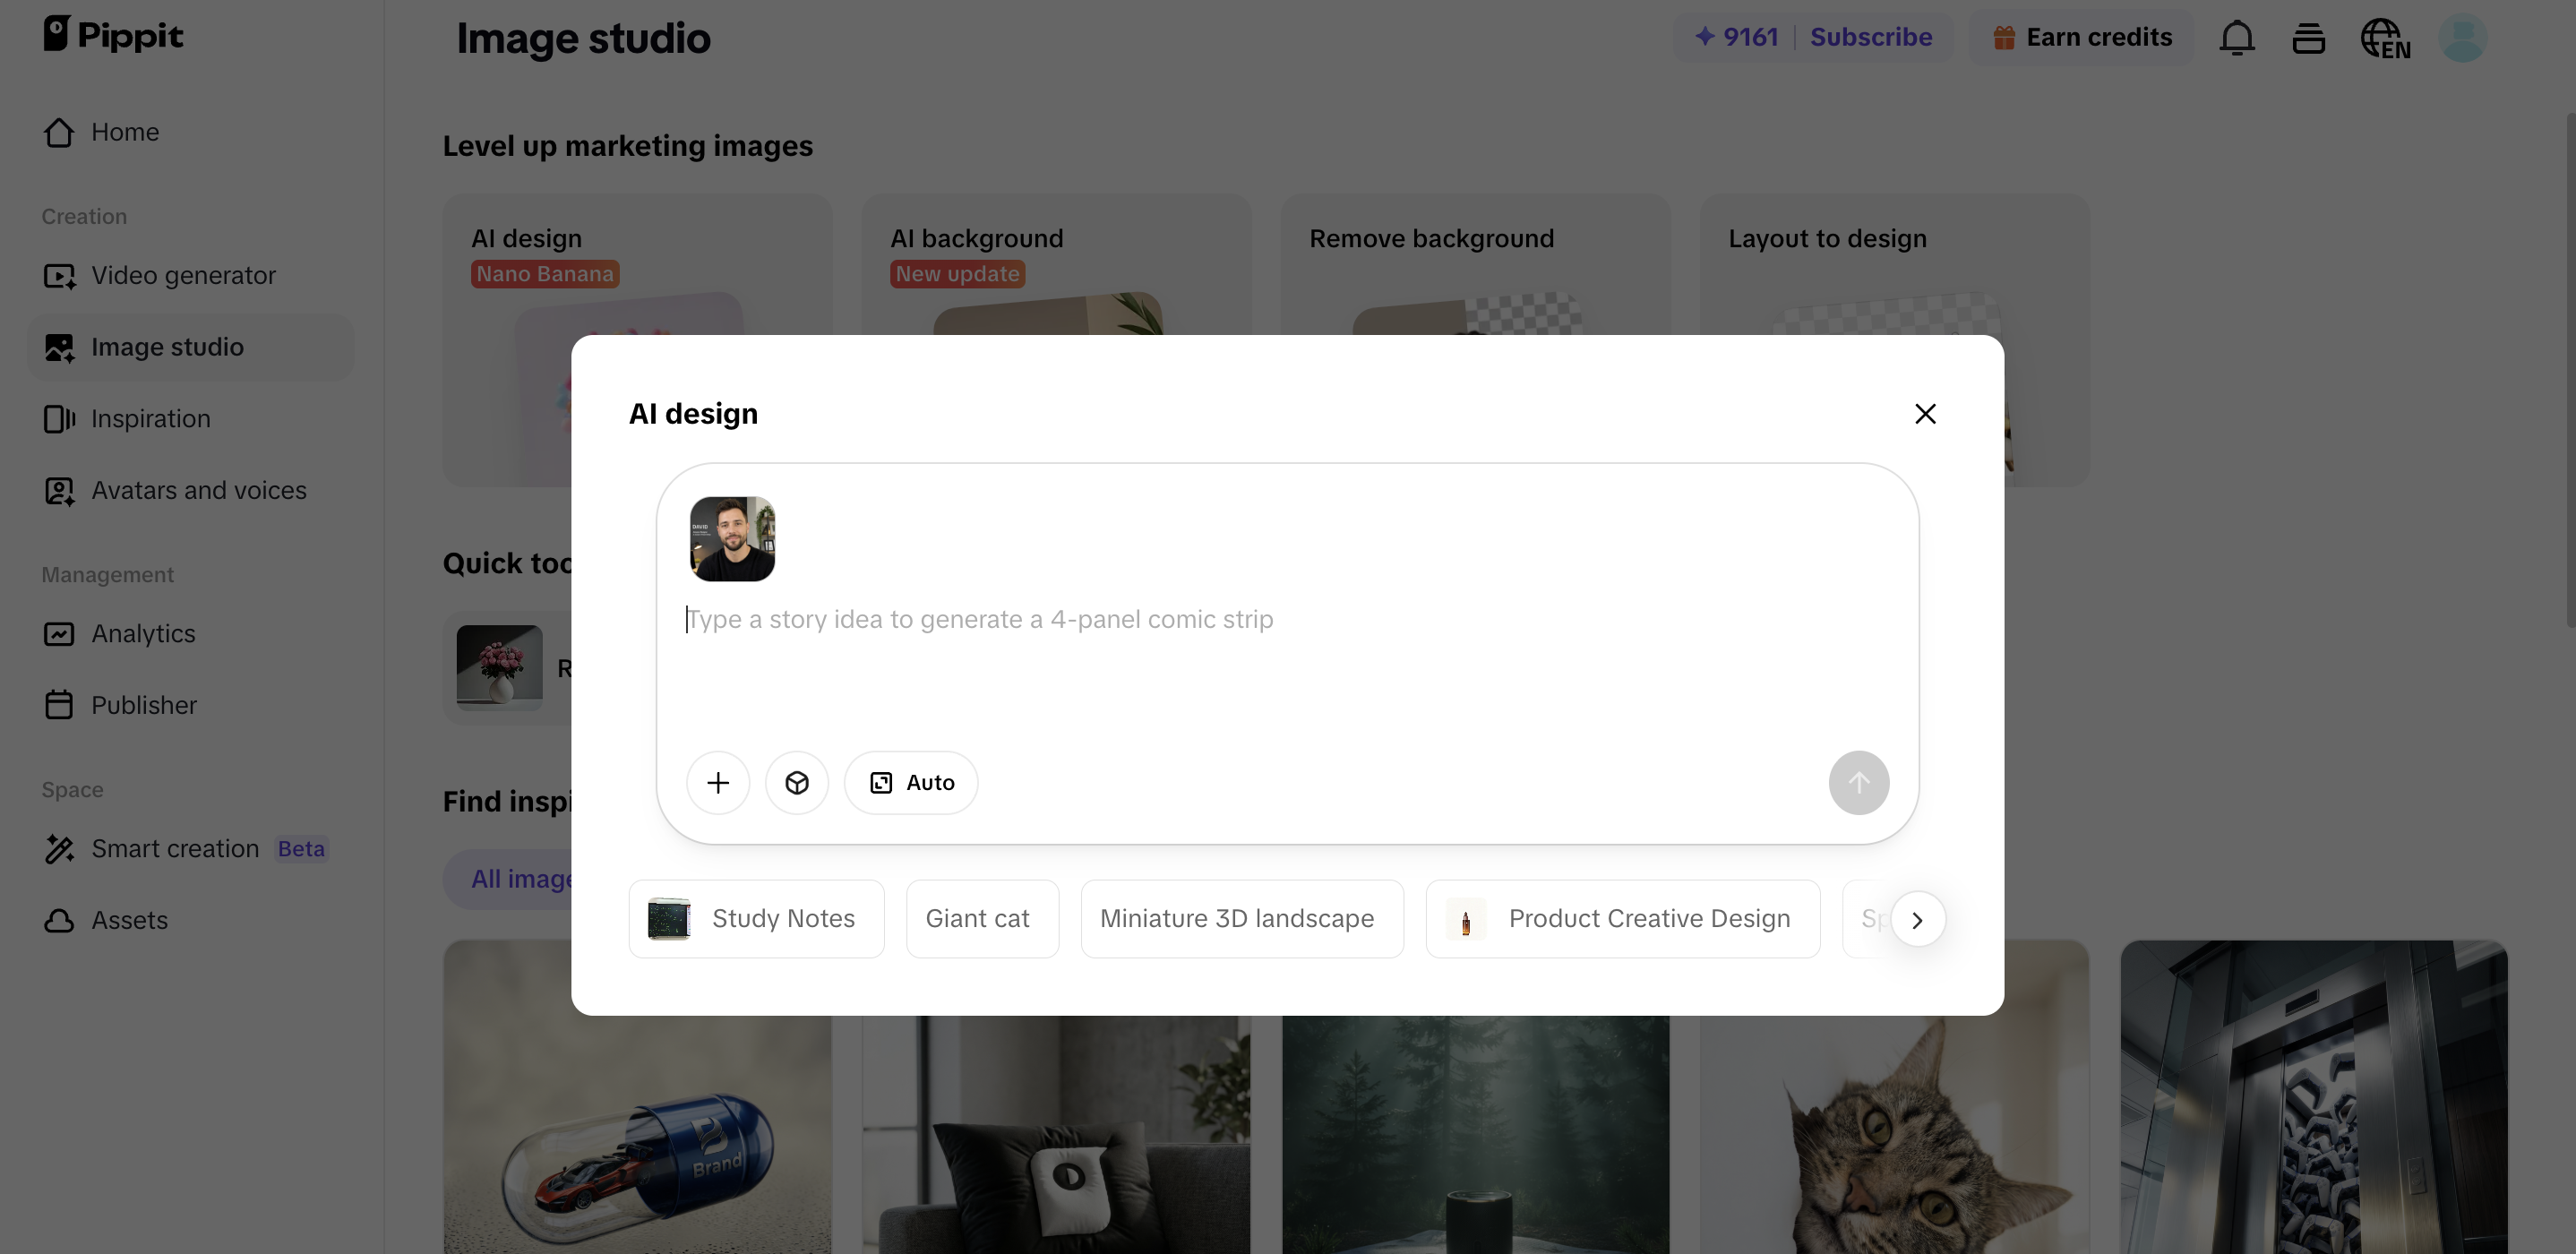Select the All images filter tab
Screen dimensions: 2576x1254
(510, 879)
